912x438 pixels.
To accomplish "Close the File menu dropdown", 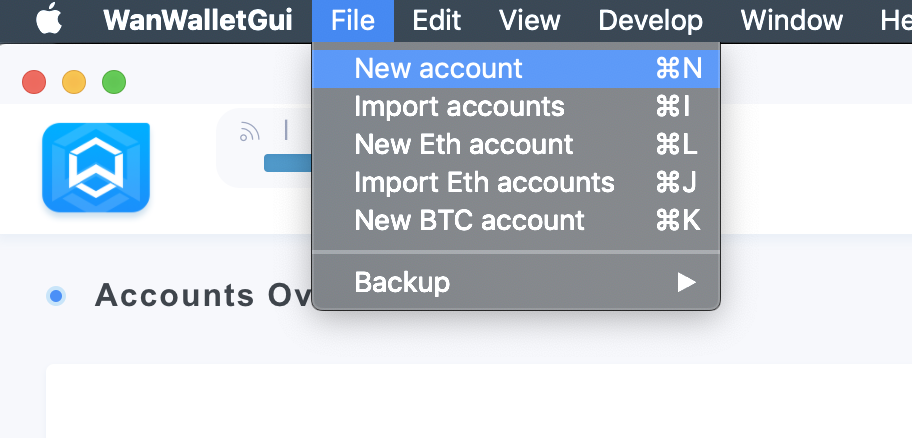I will [x=353, y=21].
